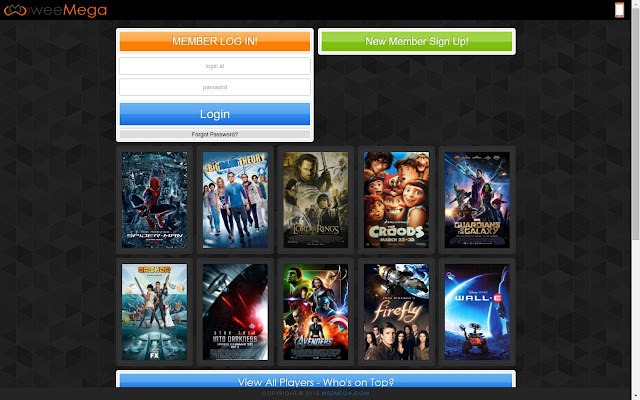Click the blue Login button
640x400 pixels.
[215, 114]
